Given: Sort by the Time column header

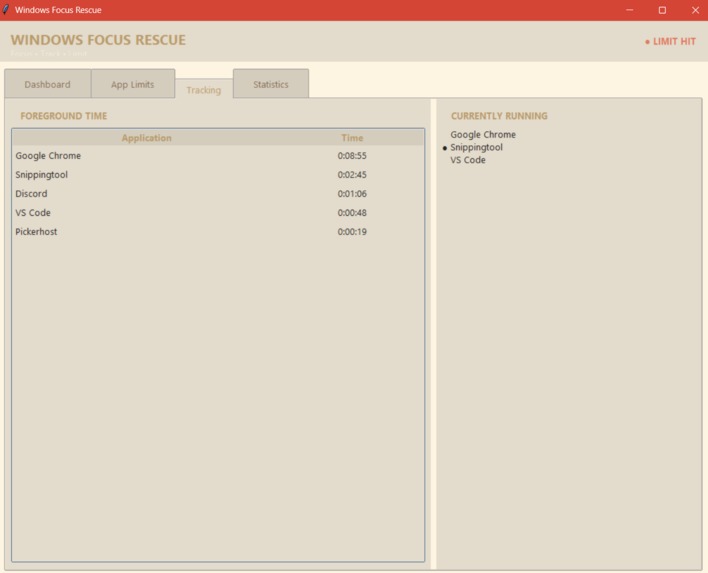Looking at the screenshot, I should coord(352,138).
